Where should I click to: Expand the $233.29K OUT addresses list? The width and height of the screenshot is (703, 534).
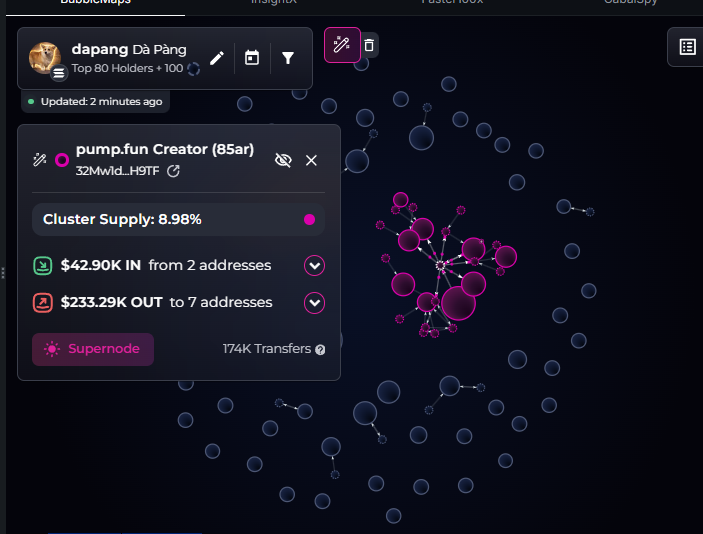tap(314, 303)
